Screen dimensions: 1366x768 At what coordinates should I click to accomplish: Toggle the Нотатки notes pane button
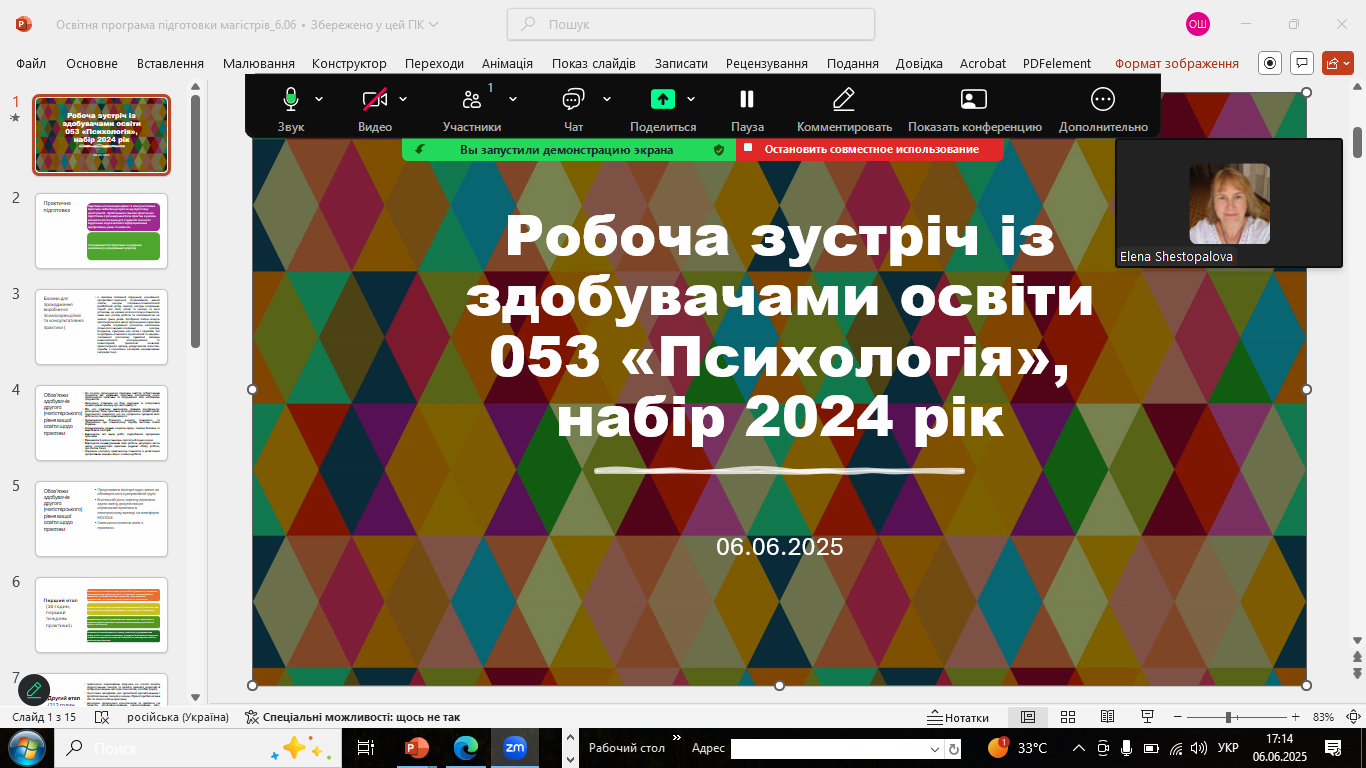(958, 717)
